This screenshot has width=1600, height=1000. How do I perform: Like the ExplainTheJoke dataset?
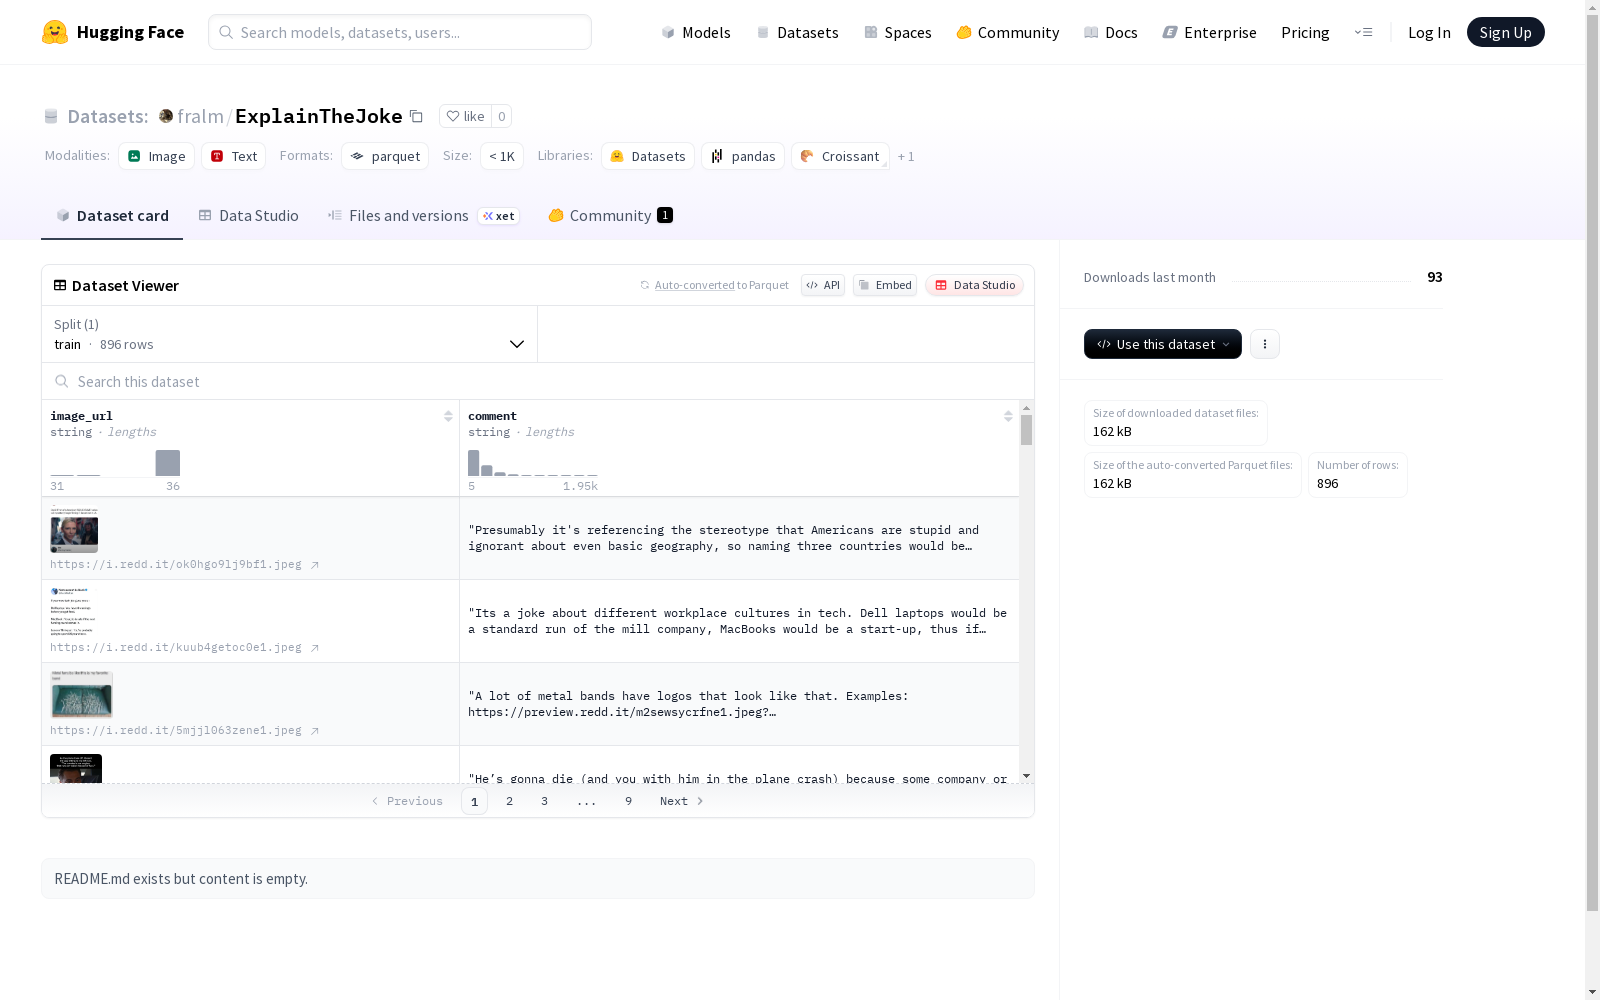pos(465,116)
